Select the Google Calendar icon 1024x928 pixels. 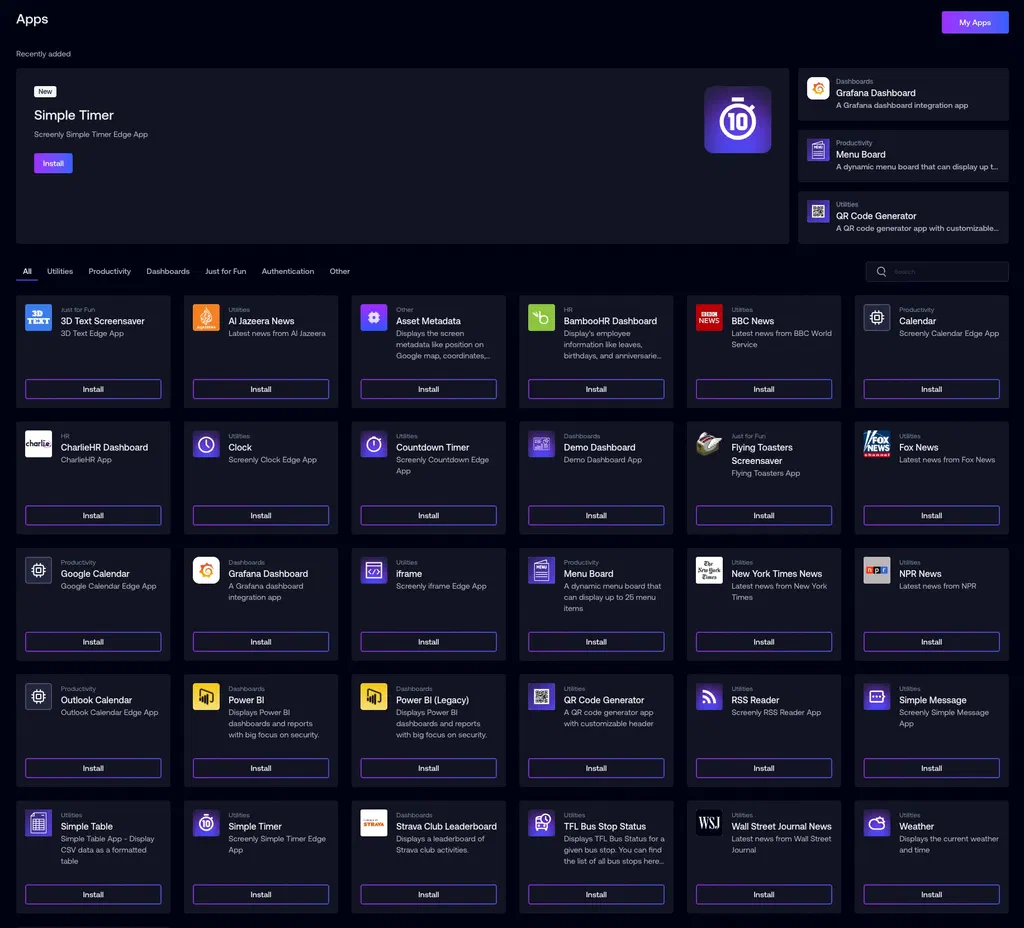tap(39, 570)
